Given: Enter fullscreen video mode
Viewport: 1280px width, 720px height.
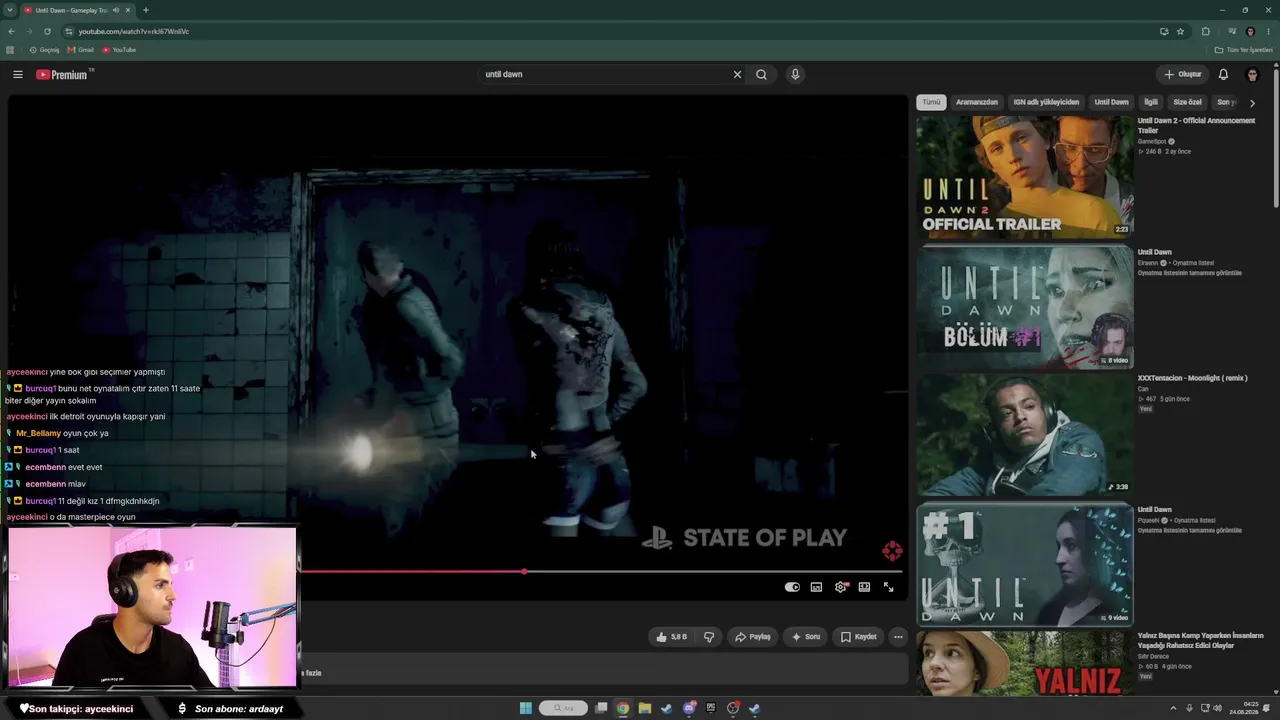Looking at the screenshot, I should 888,587.
